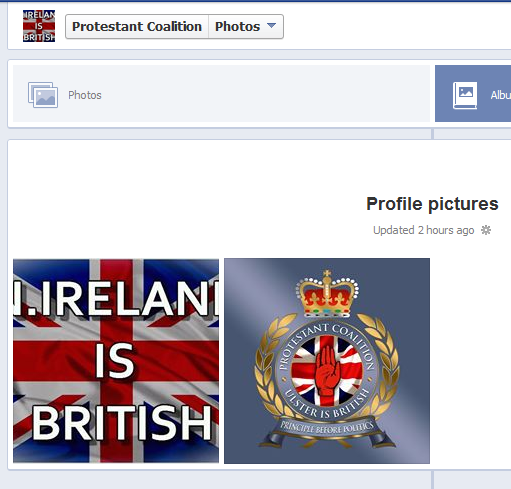The width and height of the screenshot is (511, 489).
Task: Open the album settings gear icon
Action: click(x=486, y=230)
